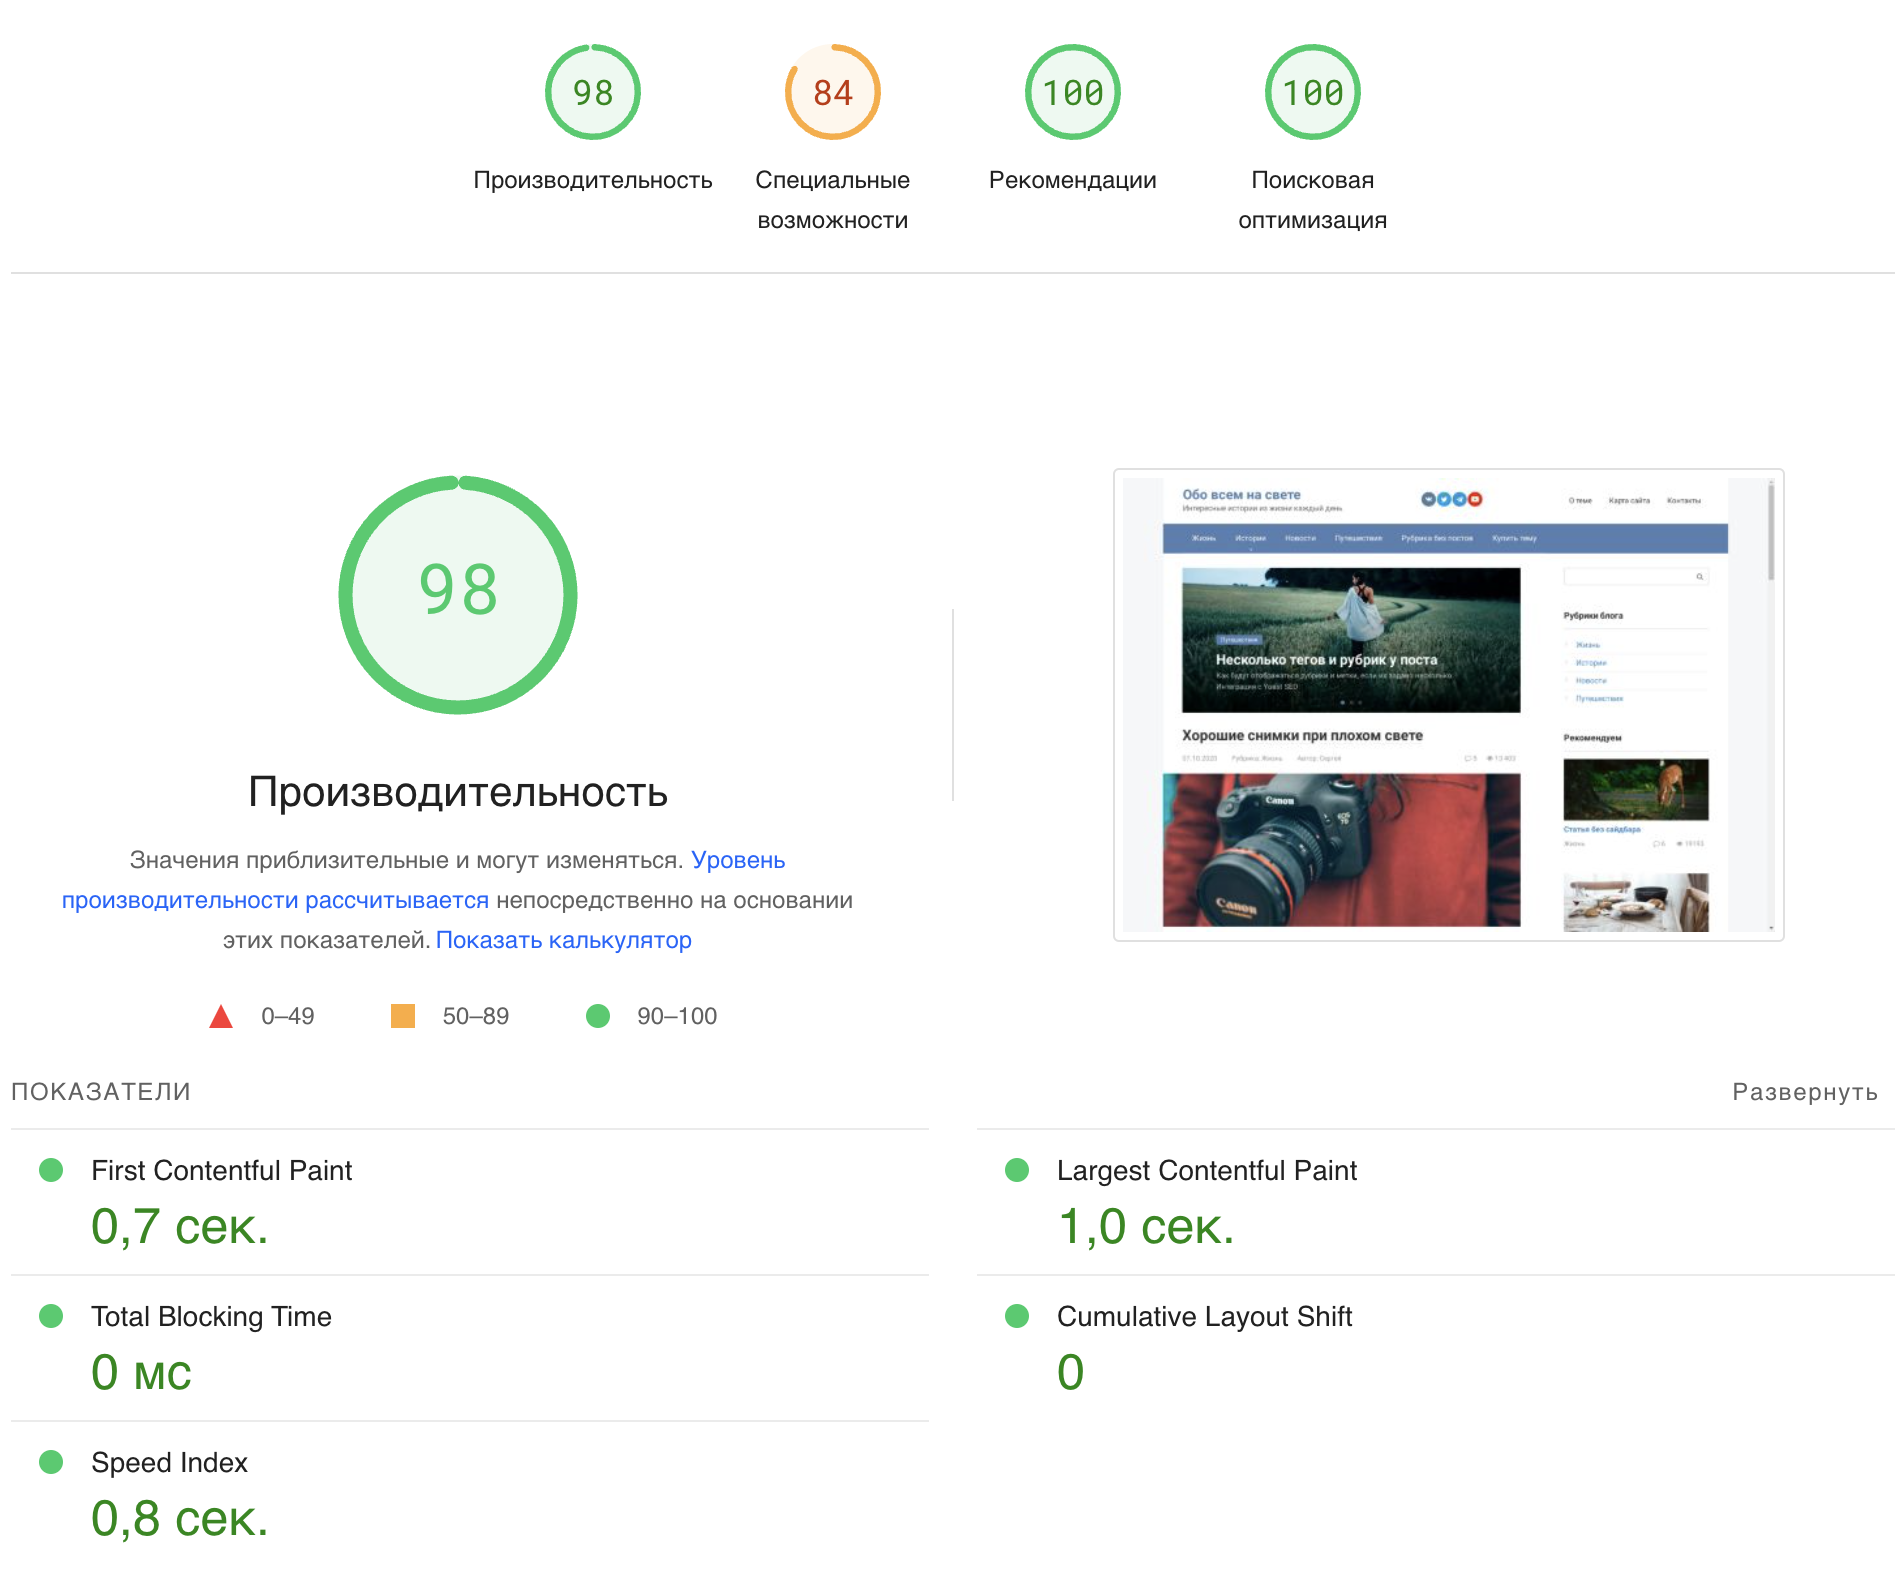Click the green dot beside Speed Index

[x=51, y=1462]
